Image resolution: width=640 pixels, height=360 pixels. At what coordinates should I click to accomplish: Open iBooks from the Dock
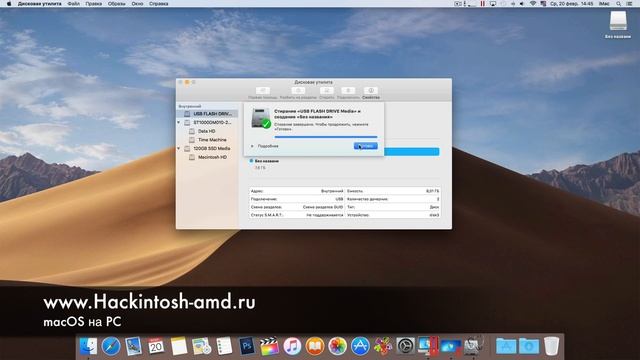tap(315, 346)
